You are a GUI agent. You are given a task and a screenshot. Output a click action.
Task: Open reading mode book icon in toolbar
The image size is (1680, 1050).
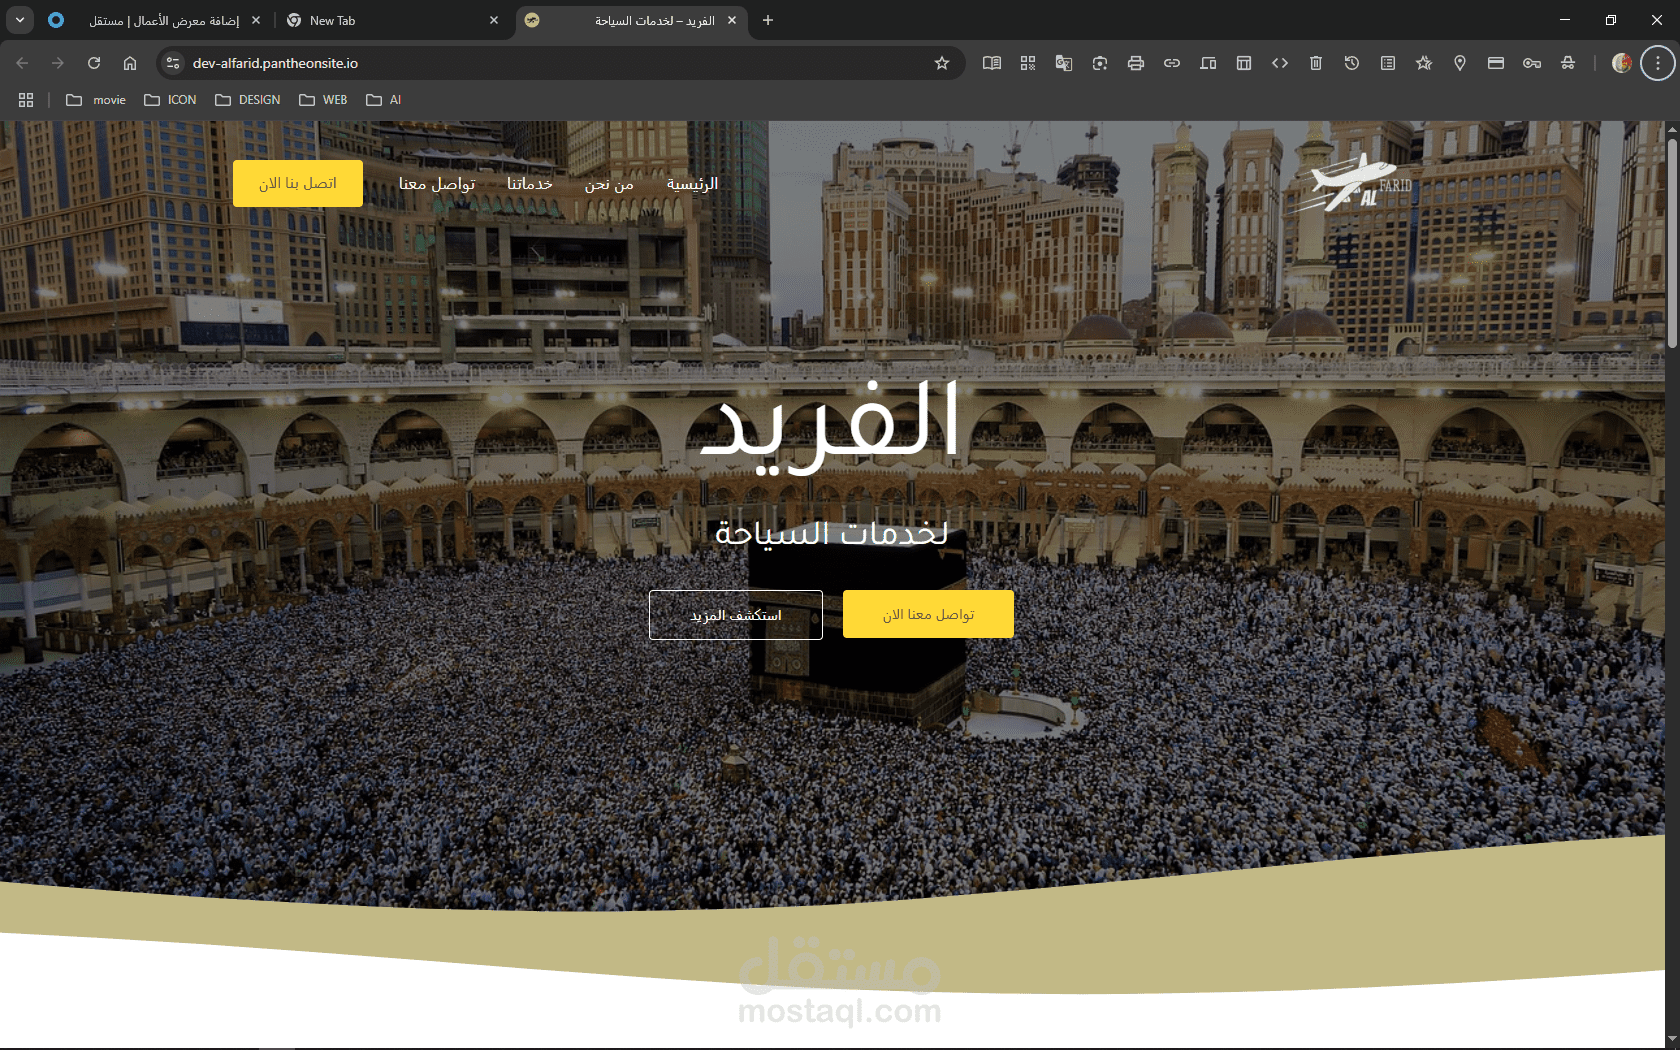point(991,63)
